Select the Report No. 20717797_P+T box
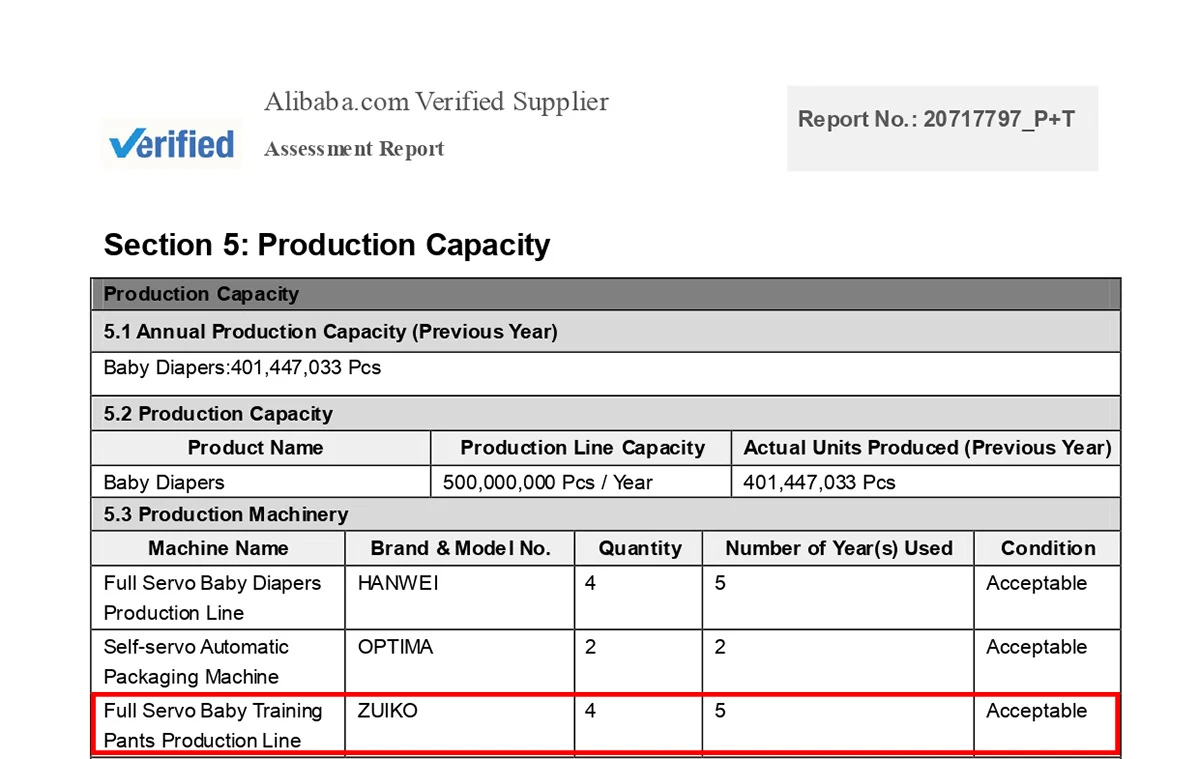Viewport: 1200px width, 759px height. [x=942, y=128]
